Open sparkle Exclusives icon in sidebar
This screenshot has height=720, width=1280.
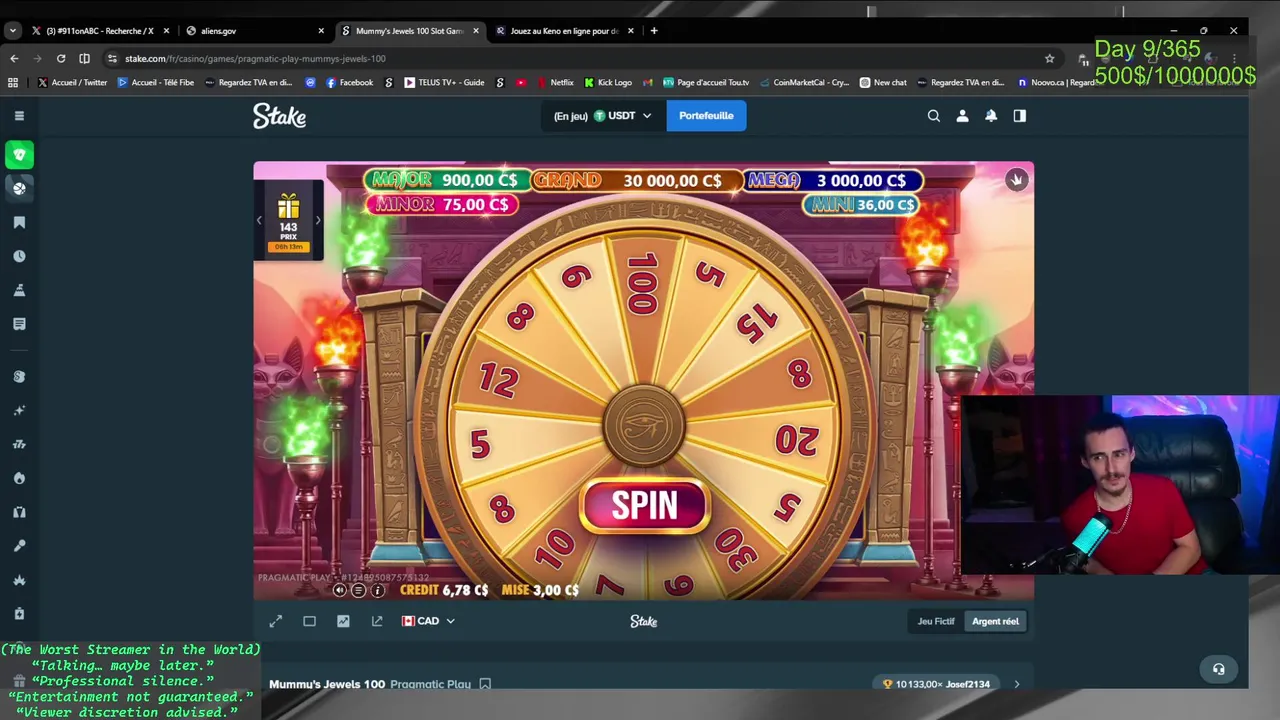[19, 410]
